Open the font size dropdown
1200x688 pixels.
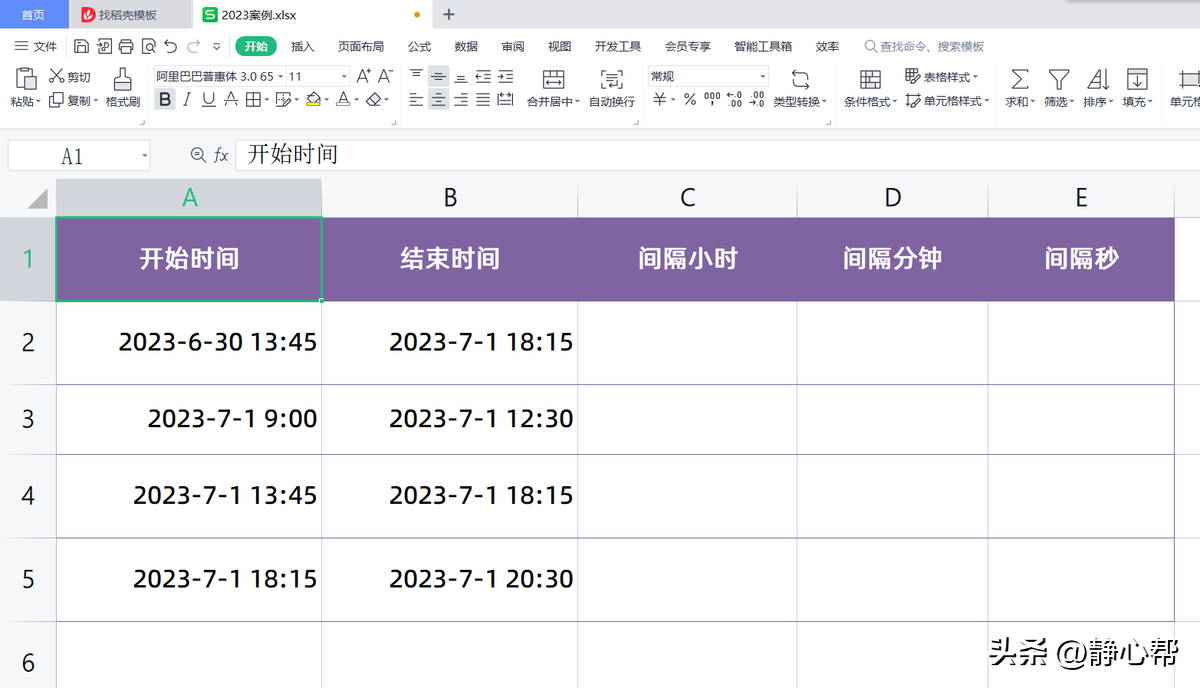click(x=345, y=76)
